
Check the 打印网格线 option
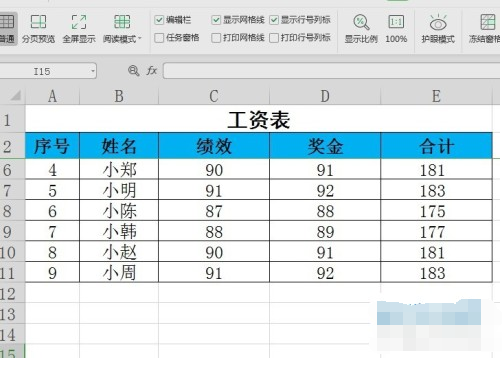click(216, 38)
